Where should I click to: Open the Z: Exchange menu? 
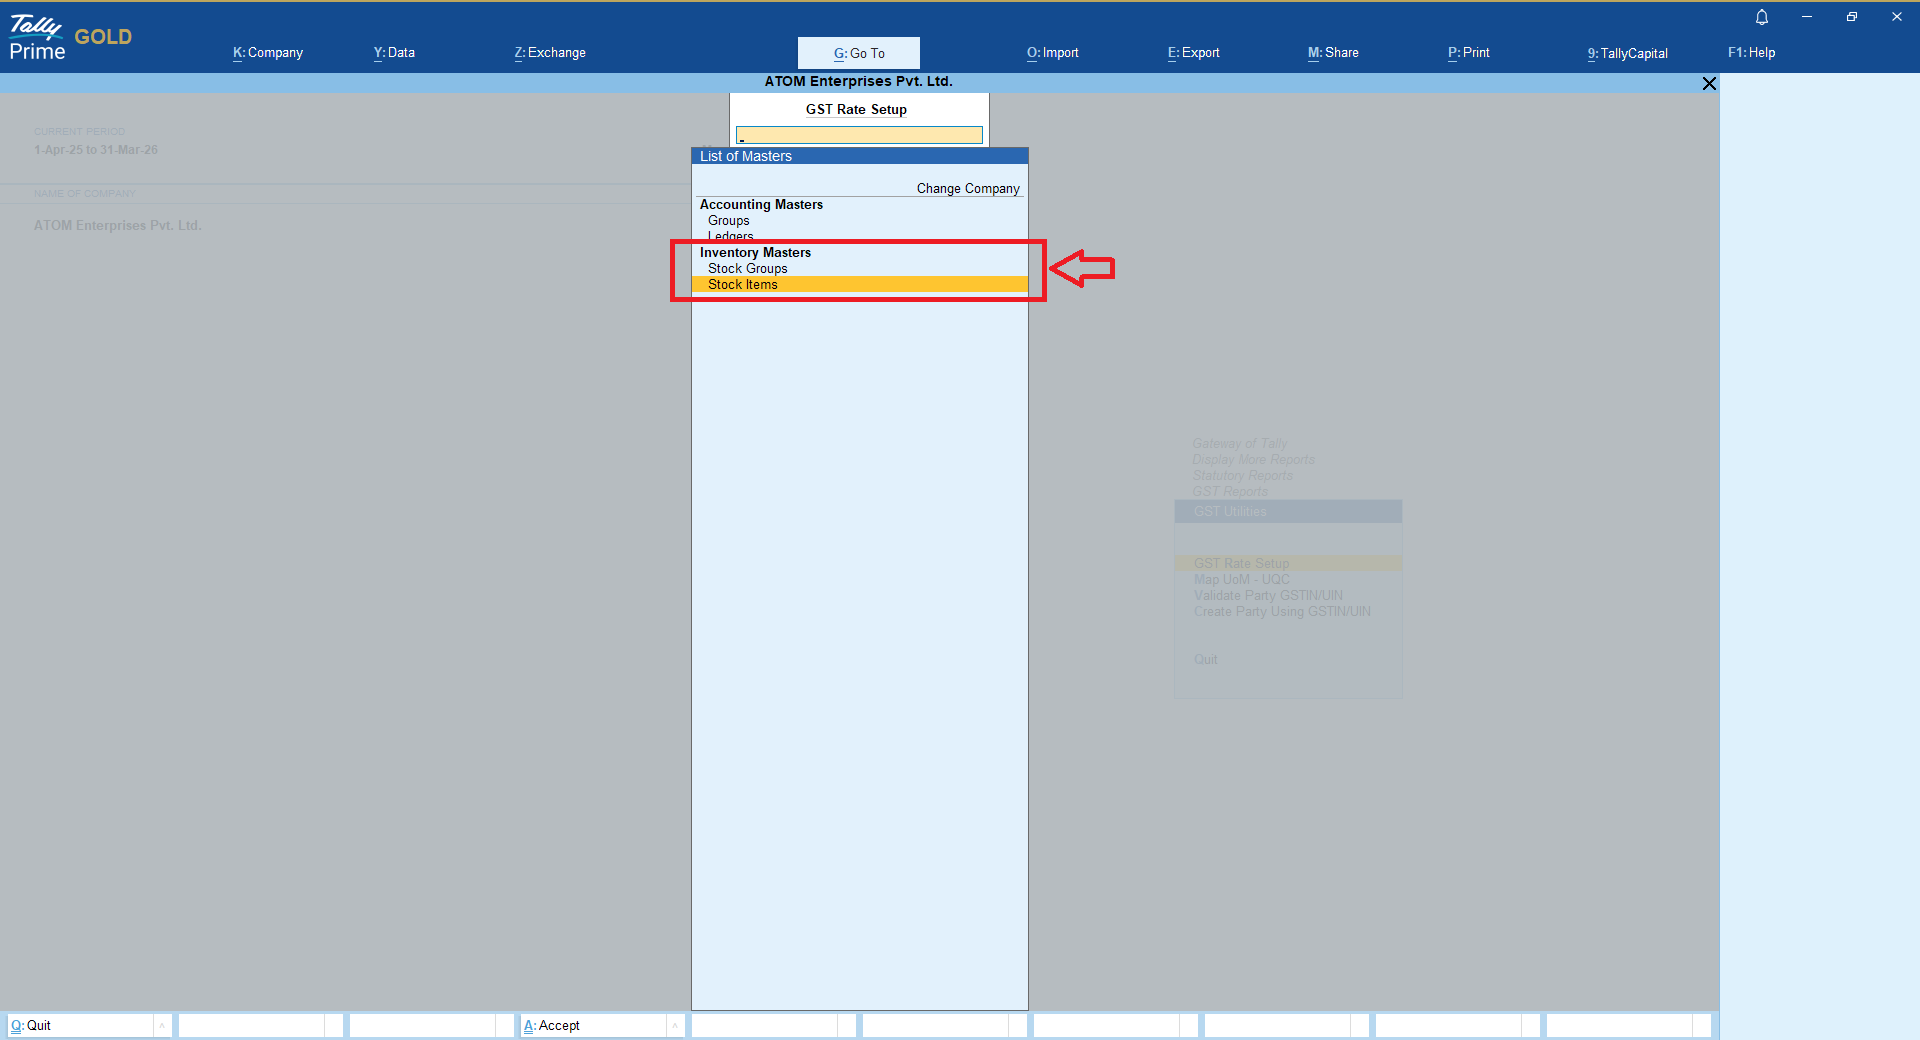[x=550, y=53]
